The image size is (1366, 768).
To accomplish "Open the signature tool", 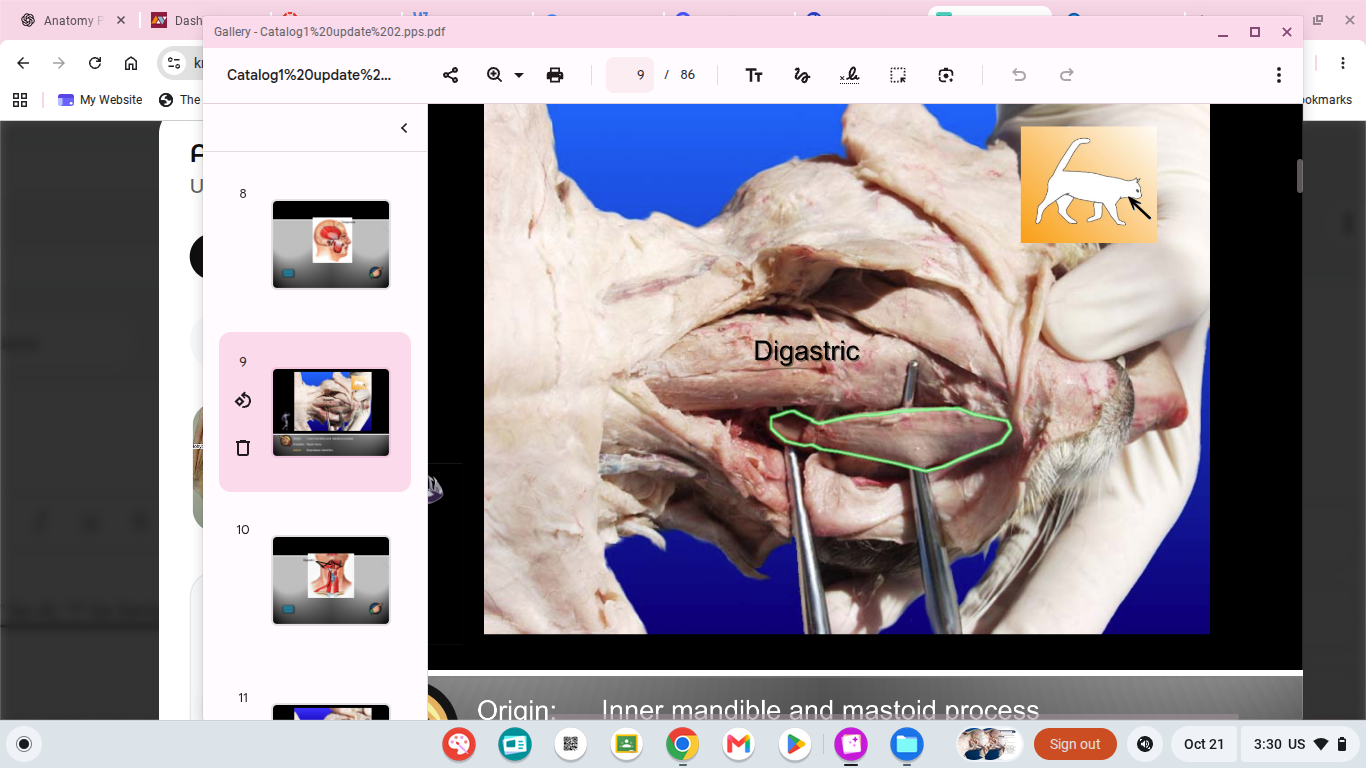I will coord(849,75).
